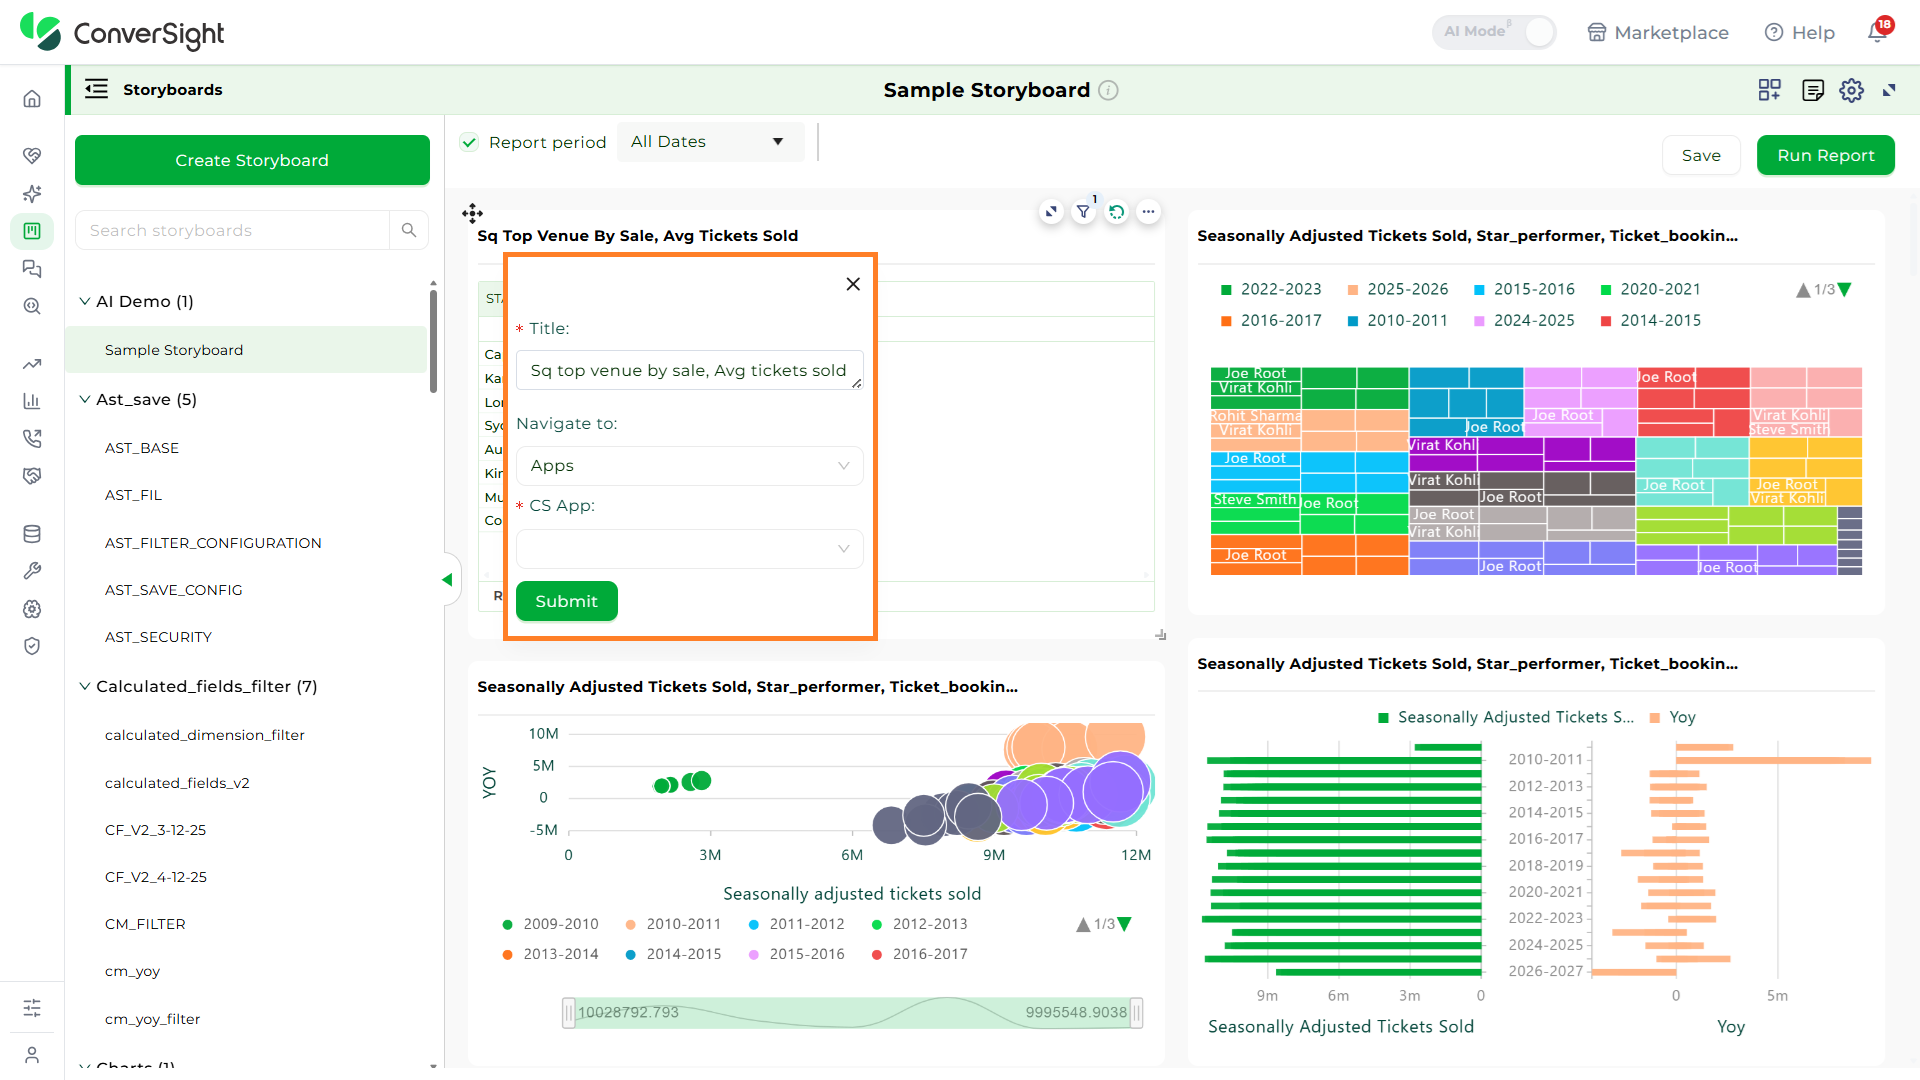Open the user profile icon in sidebar
Viewport: 1920px width, 1080px height.
[x=32, y=1055]
